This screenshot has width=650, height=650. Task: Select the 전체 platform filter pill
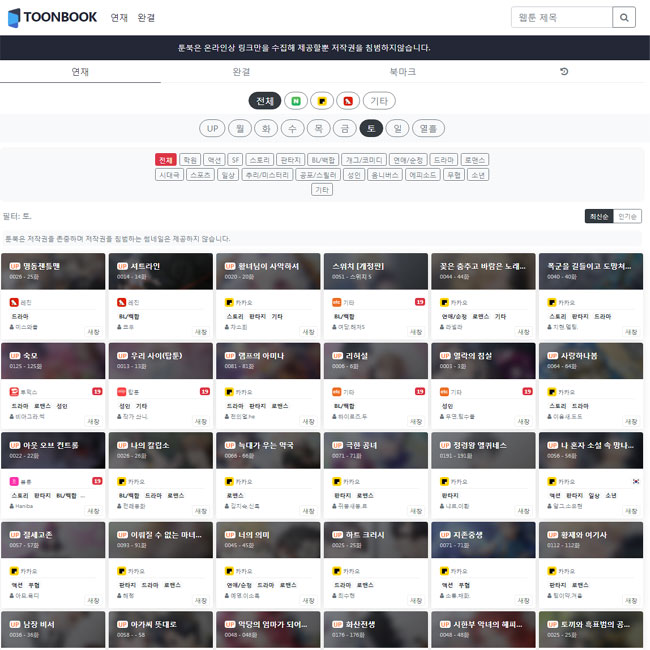[x=264, y=101]
